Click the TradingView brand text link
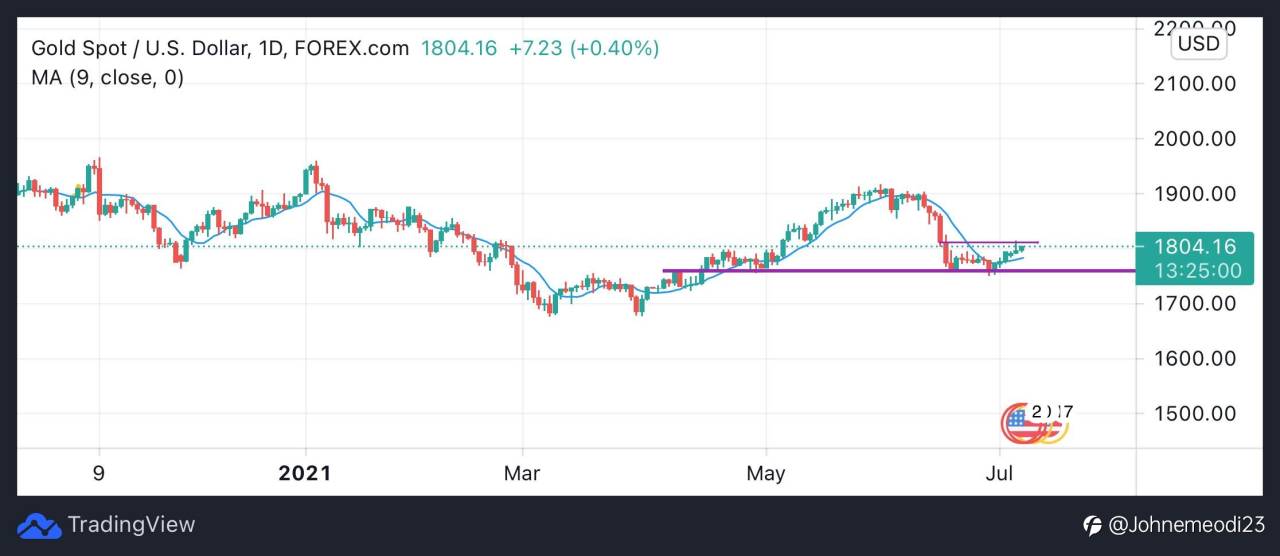Viewport: 1280px width, 556px height. [x=131, y=525]
